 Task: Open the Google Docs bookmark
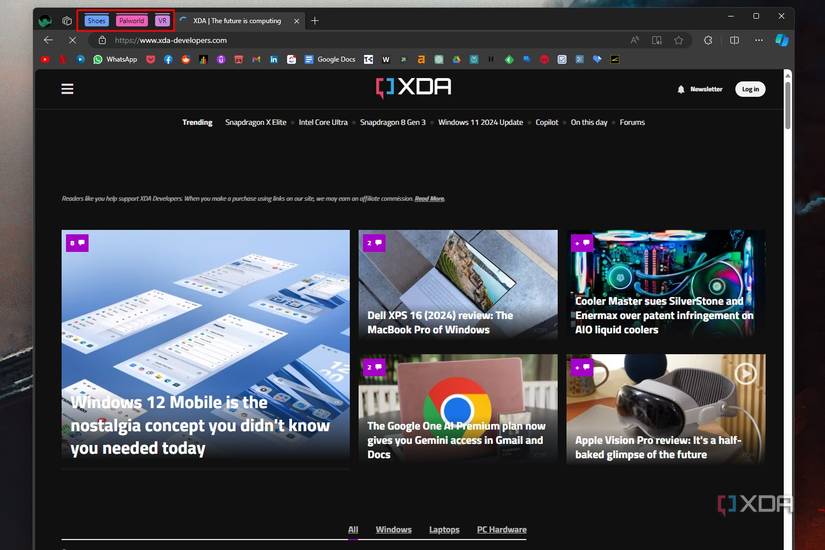(x=330, y=59)
